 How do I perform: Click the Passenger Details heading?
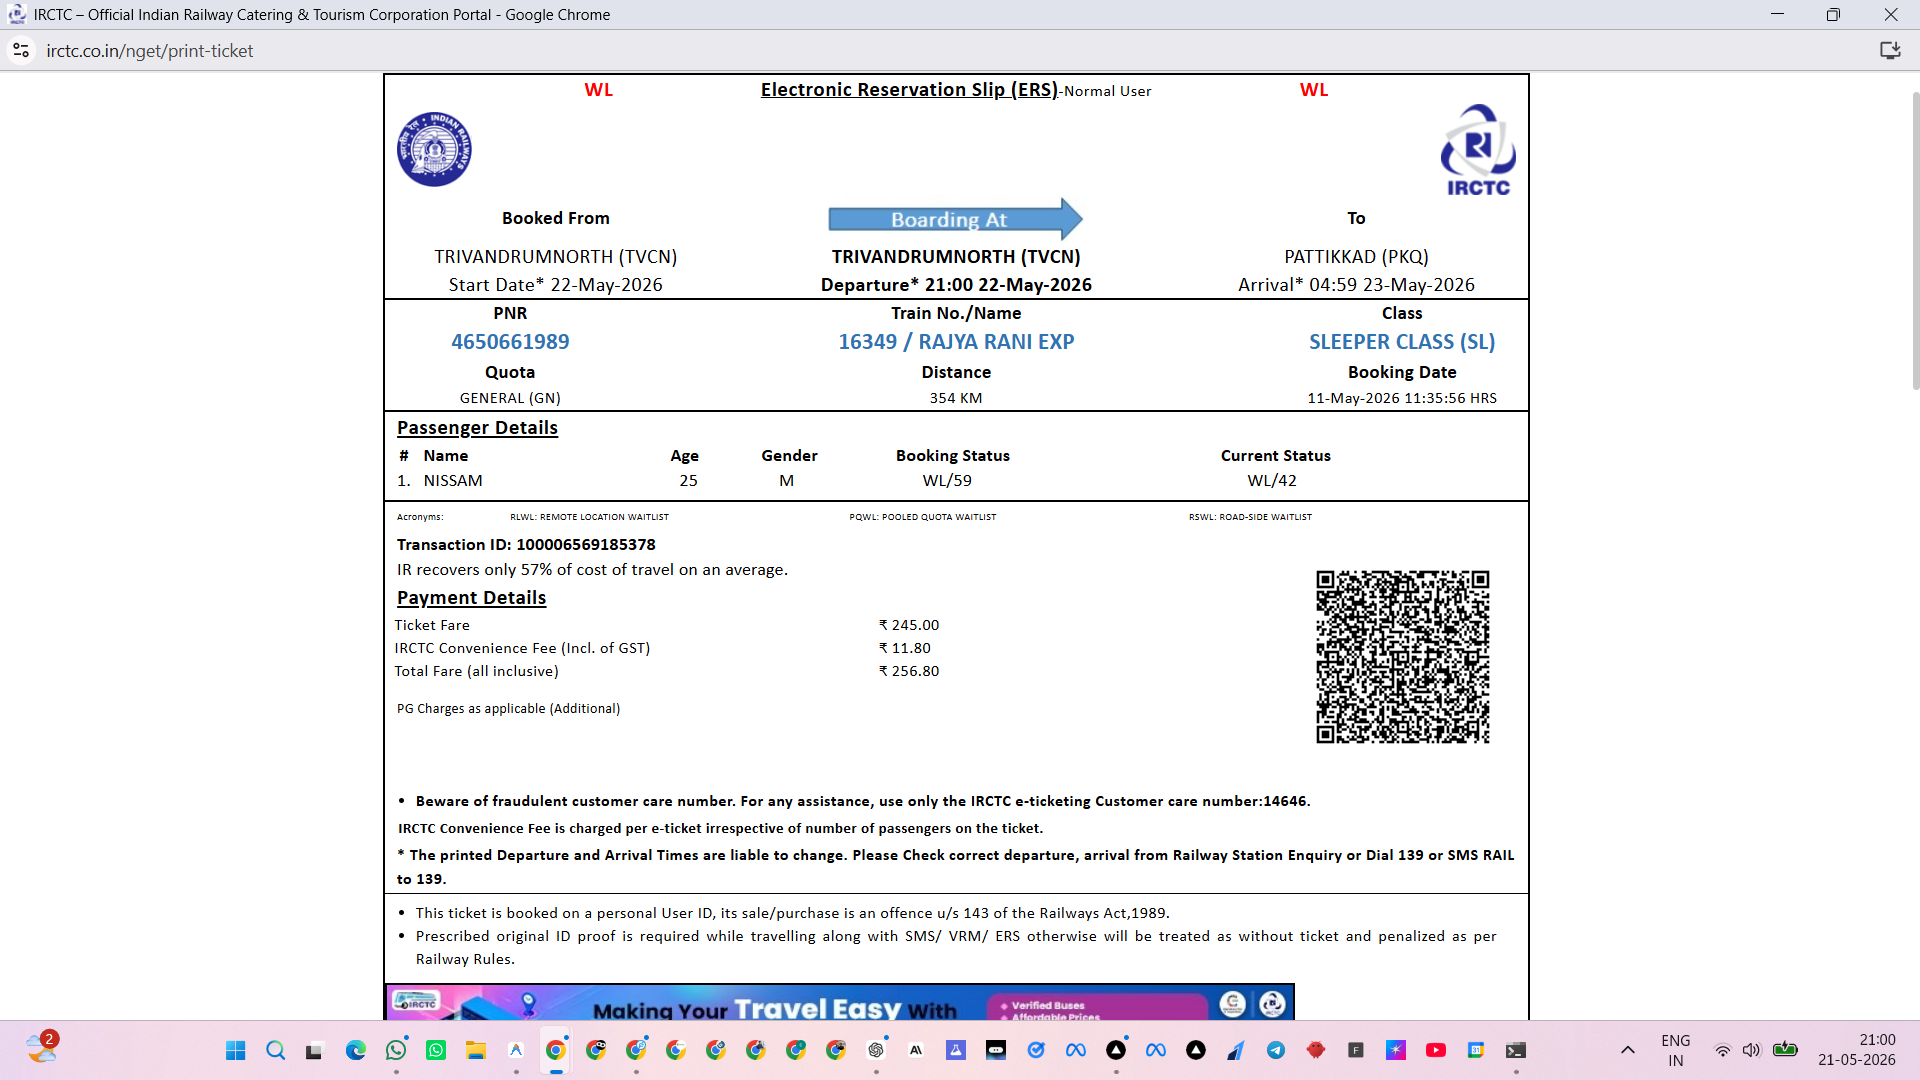click(477, 428)
